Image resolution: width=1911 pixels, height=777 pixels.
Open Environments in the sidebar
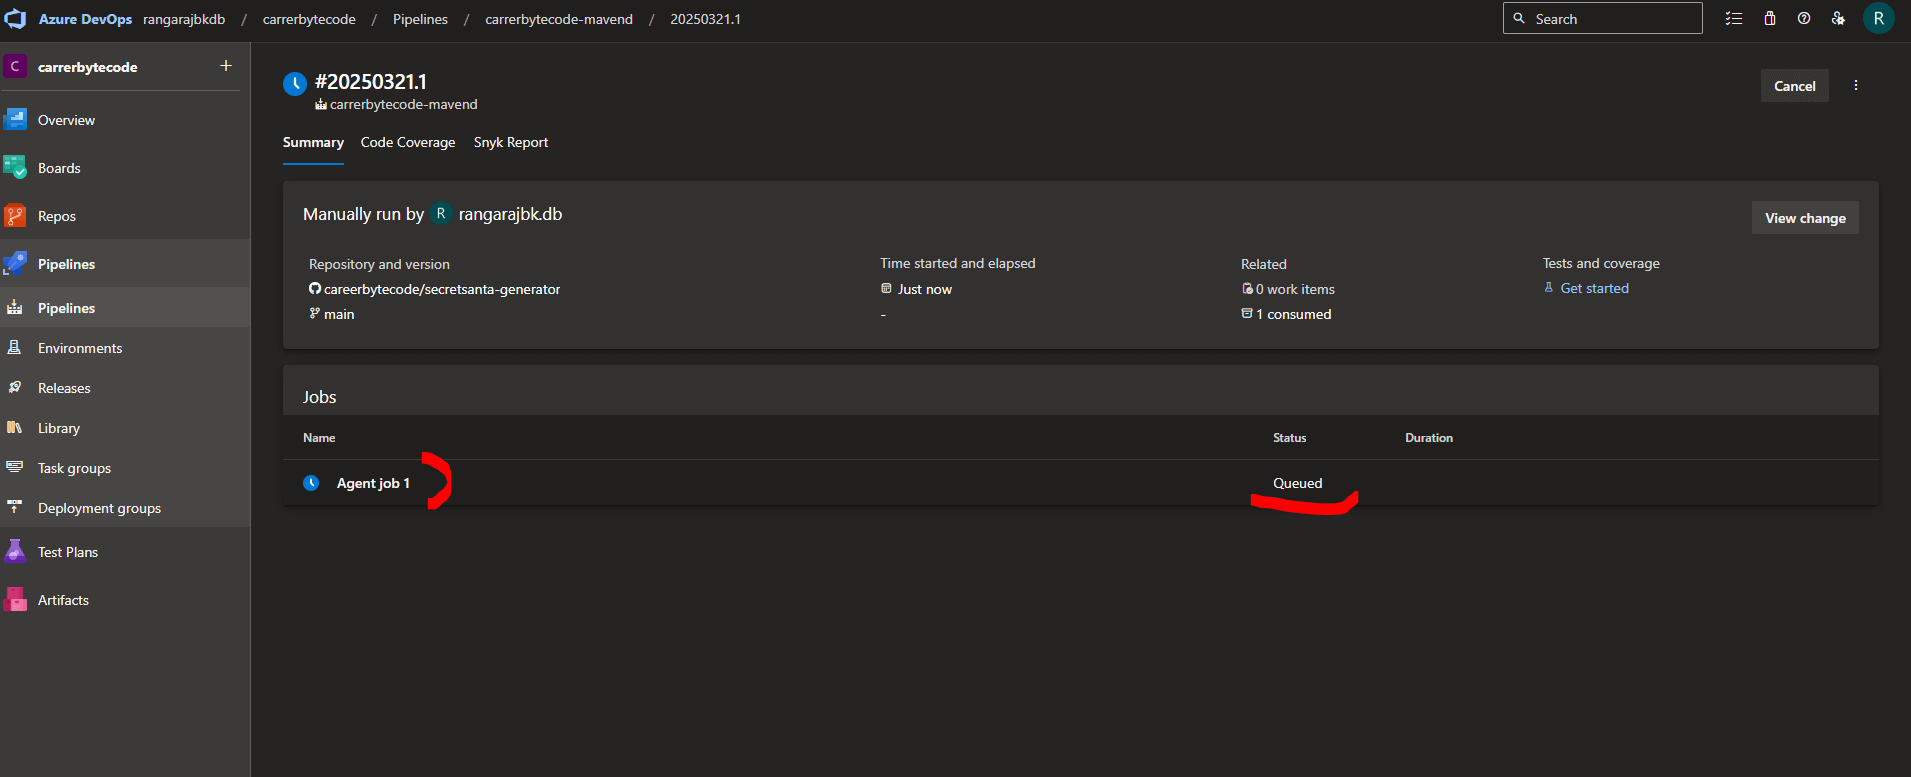coord(125,348)
